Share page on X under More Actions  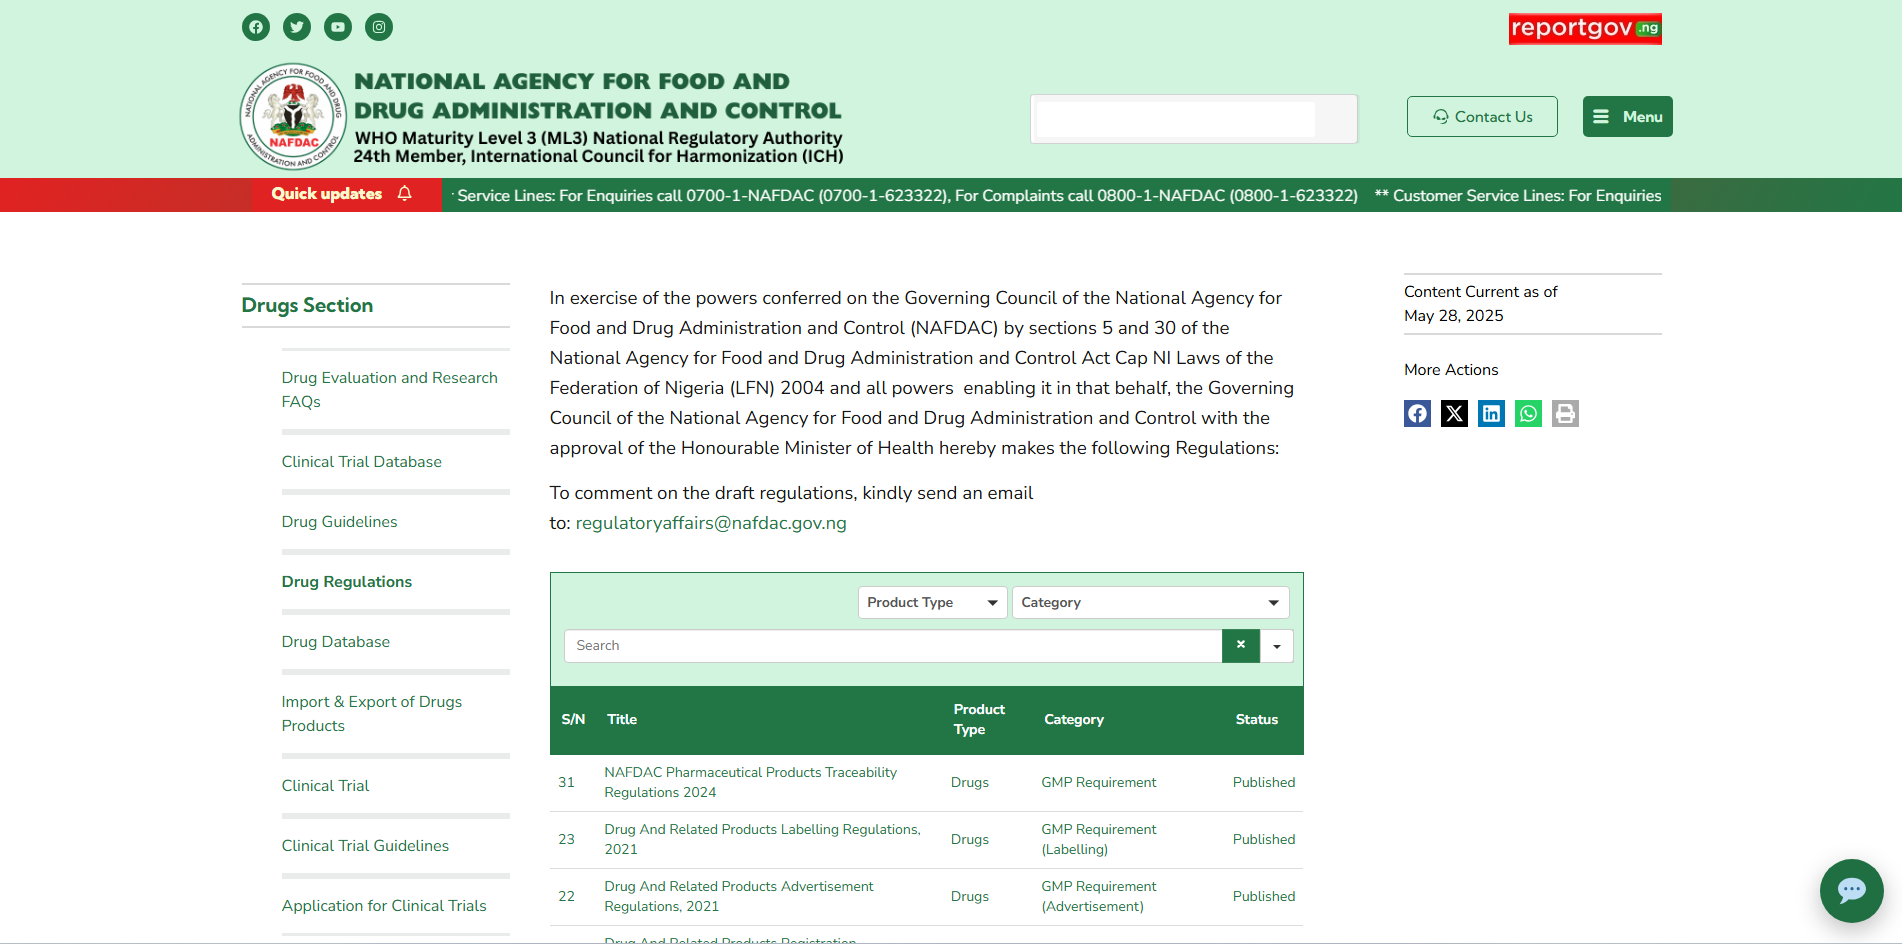[x=1454, y=414]
